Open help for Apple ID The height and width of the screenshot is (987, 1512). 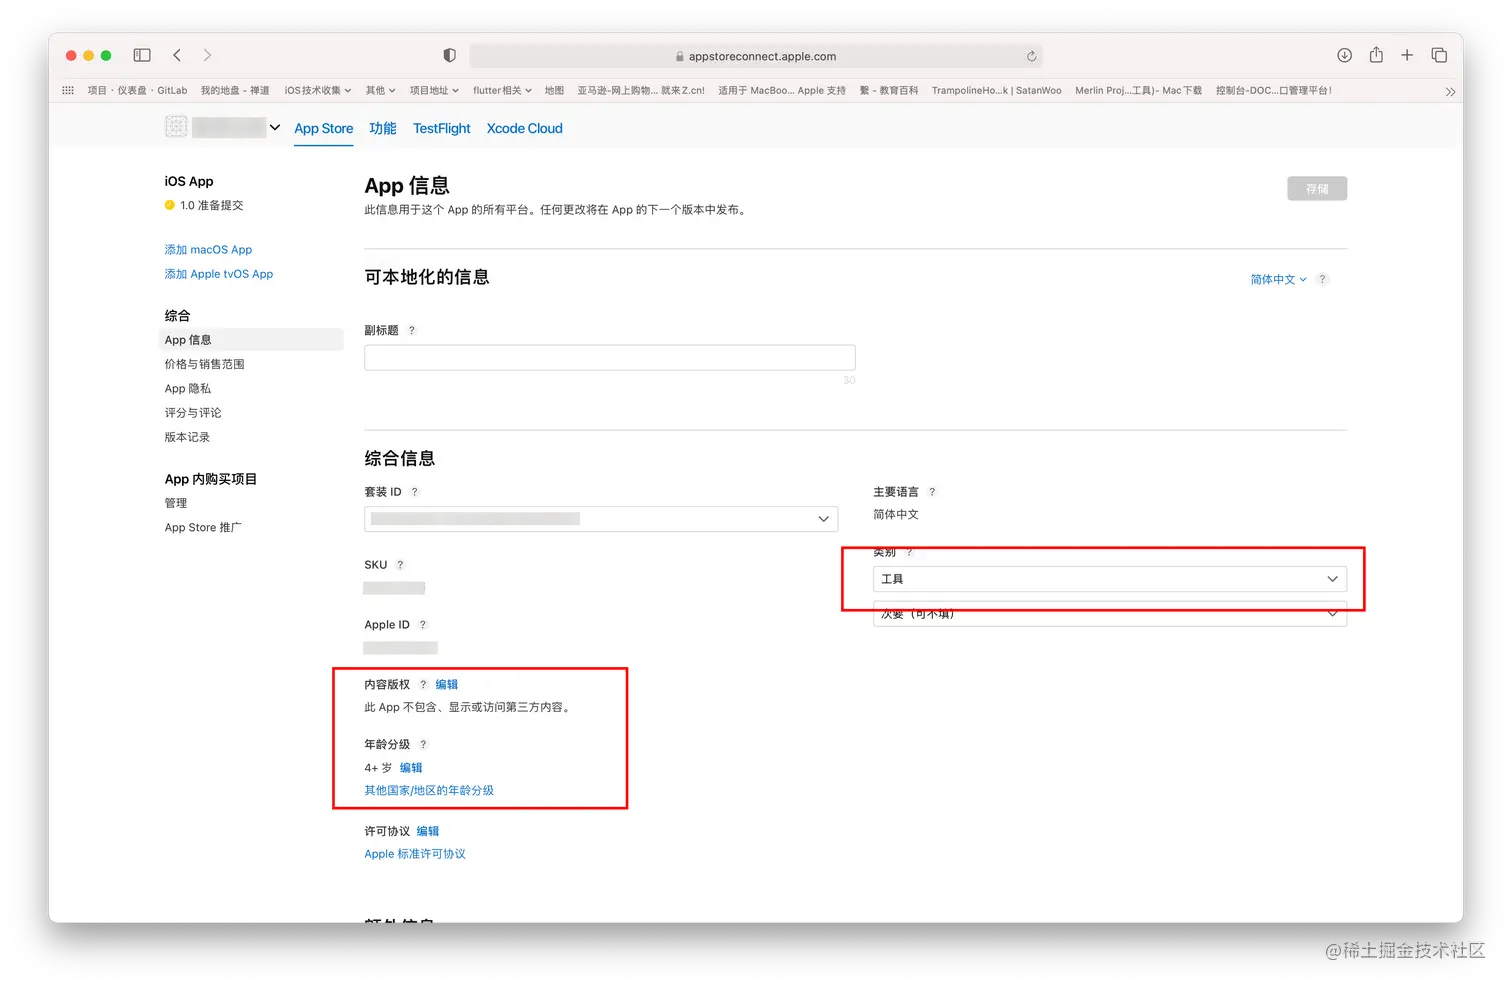[422, 625]
